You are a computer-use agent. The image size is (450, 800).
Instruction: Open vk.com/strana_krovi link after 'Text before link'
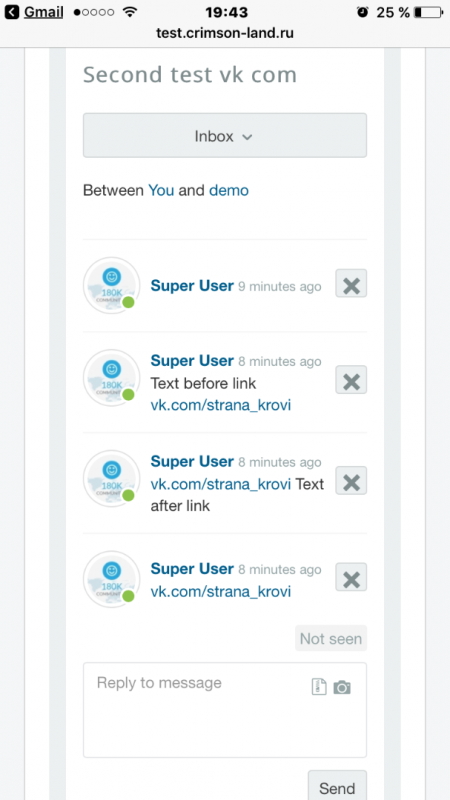pyautogui.click(x=220, y=405)
